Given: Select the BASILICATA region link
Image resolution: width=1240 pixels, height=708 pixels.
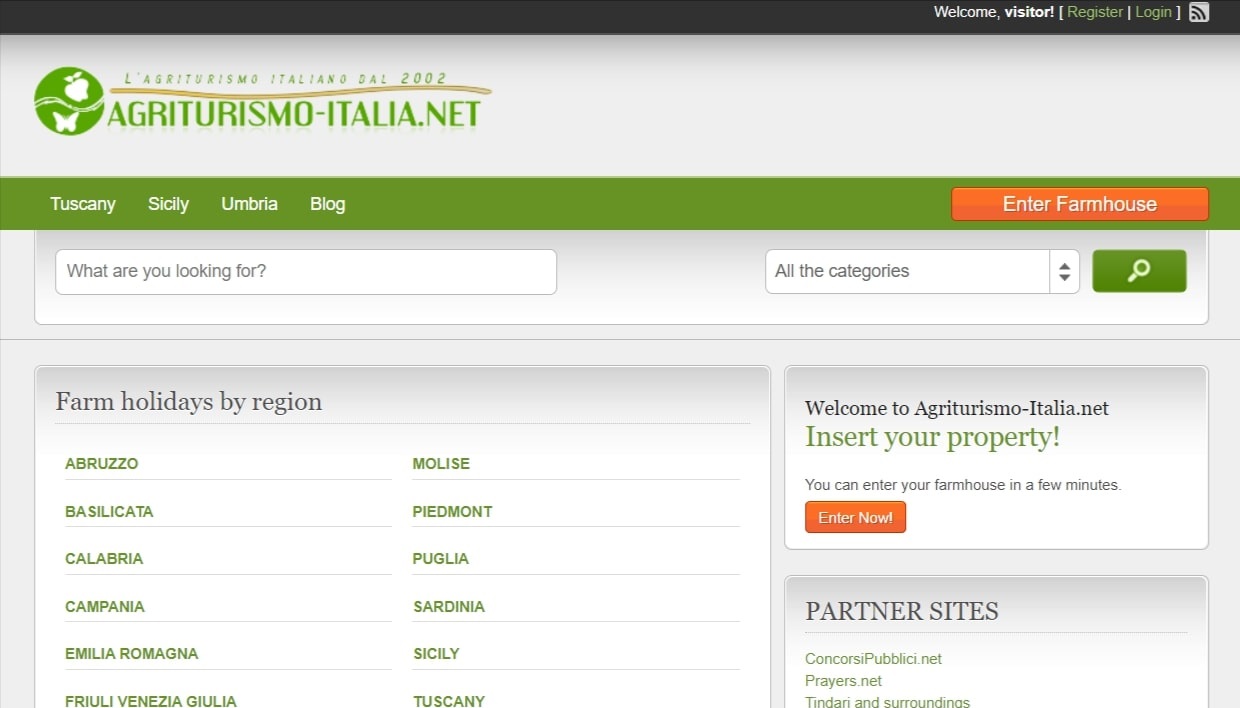Looking at the screenshot, I should click(109, 512).
